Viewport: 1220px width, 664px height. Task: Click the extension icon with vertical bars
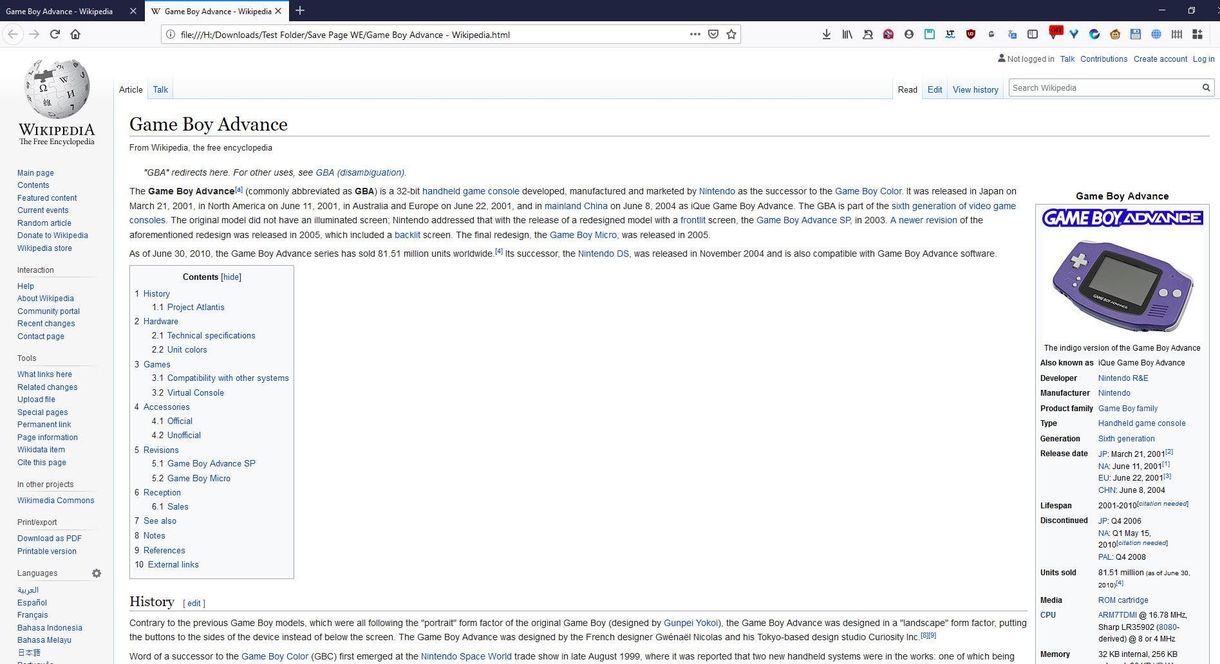[1176, 34]
